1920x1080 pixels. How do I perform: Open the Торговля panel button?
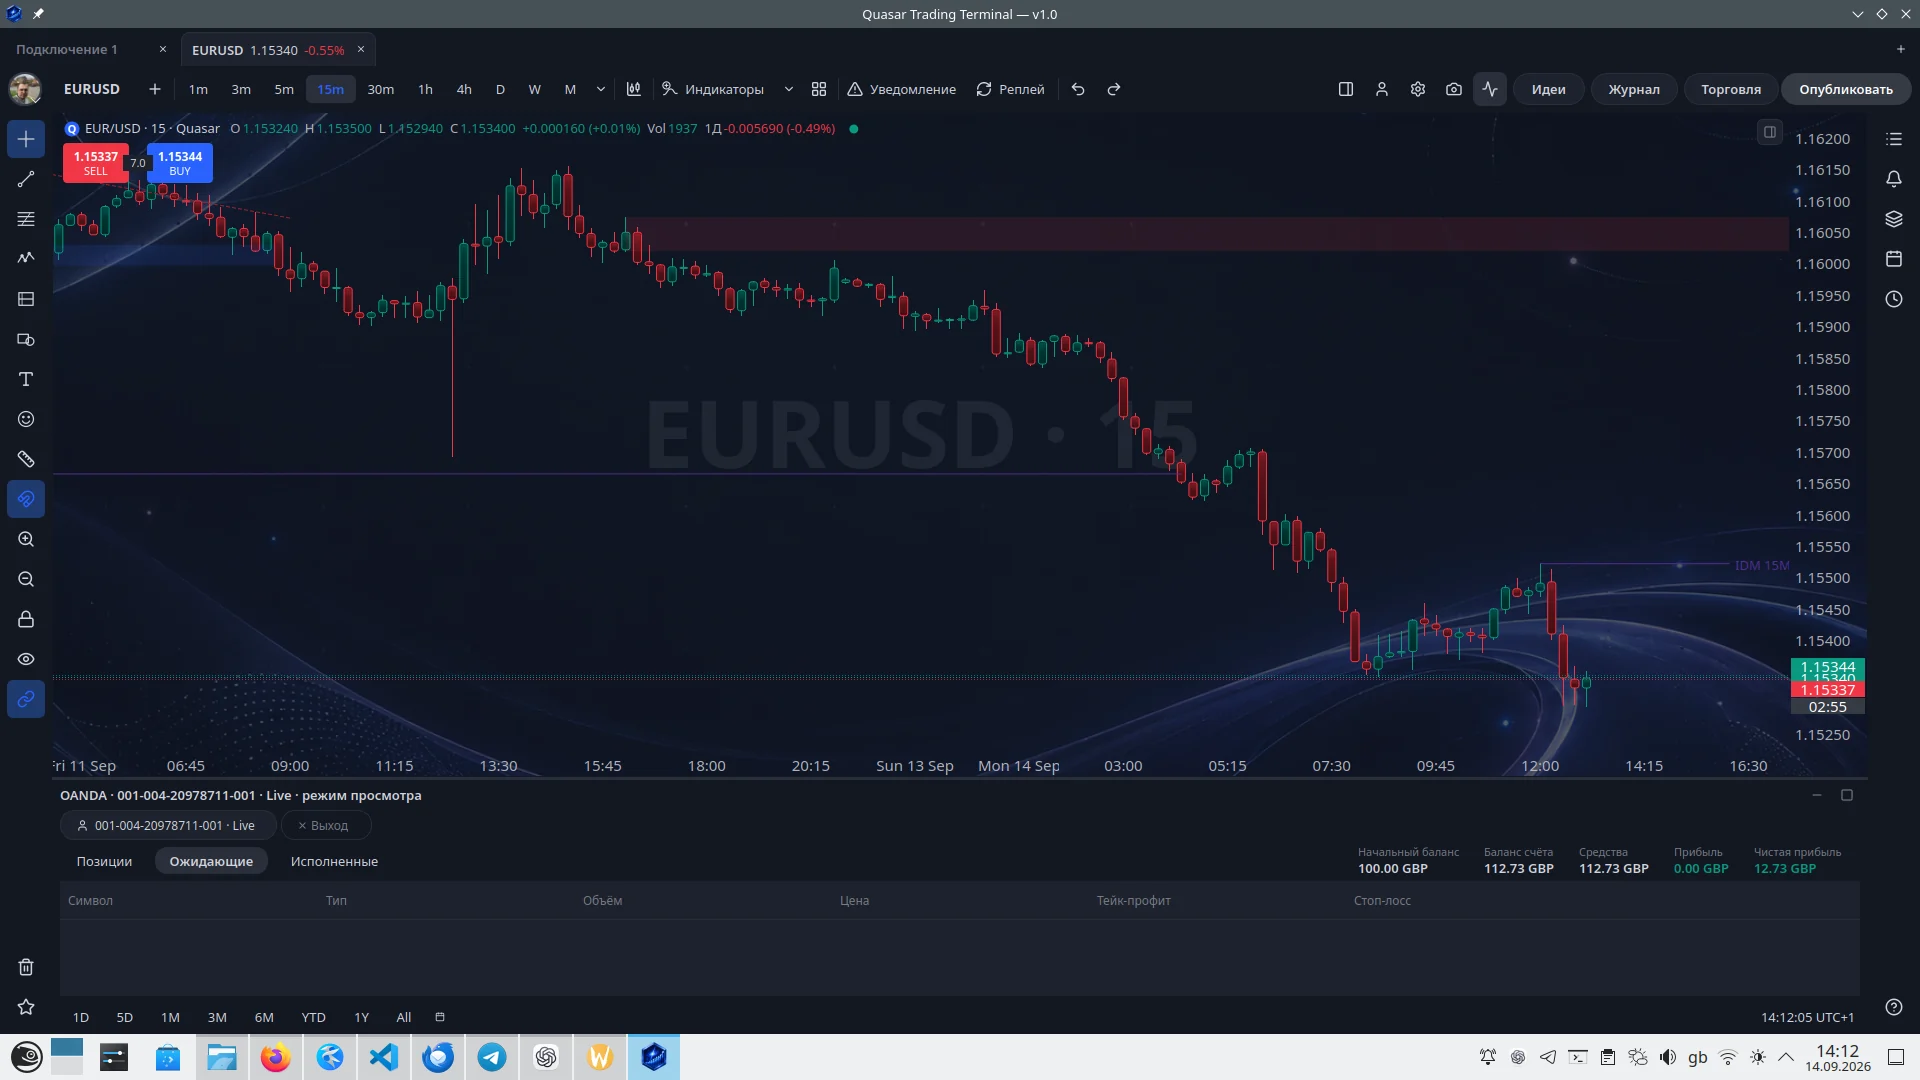pos(1731,89)
